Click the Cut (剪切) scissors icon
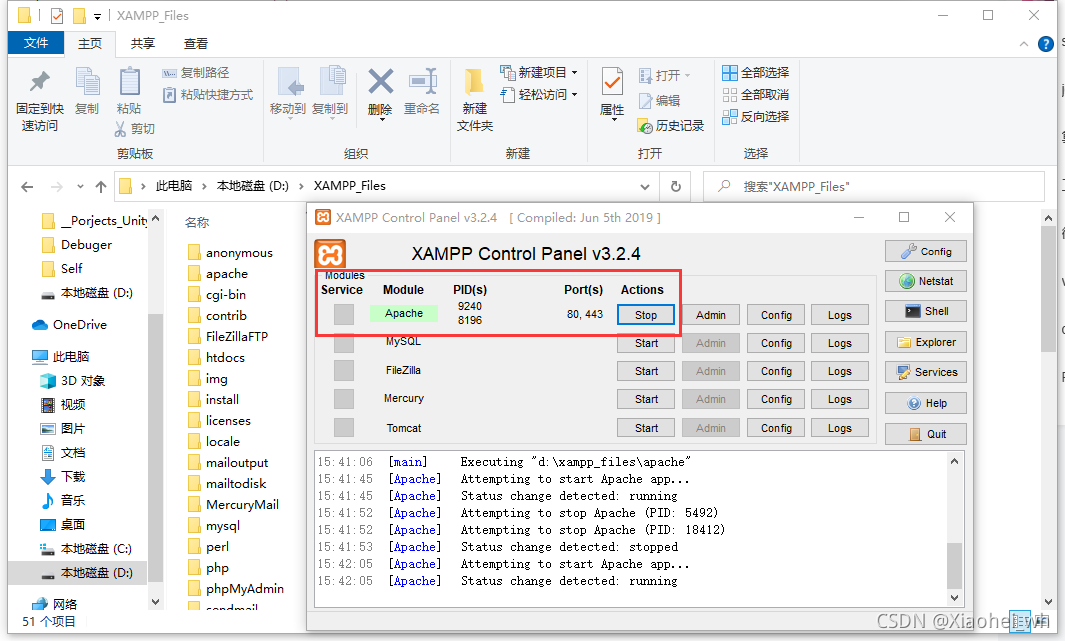Viewport: 1065px width, 641px height. click(120, 128)
